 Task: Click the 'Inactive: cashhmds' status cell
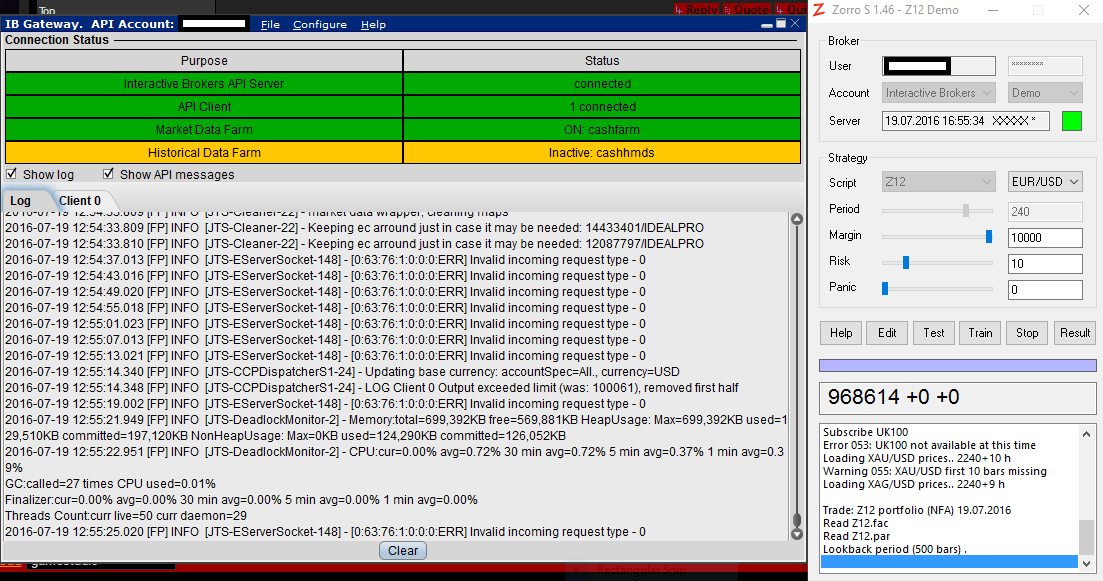coord(602,153)
